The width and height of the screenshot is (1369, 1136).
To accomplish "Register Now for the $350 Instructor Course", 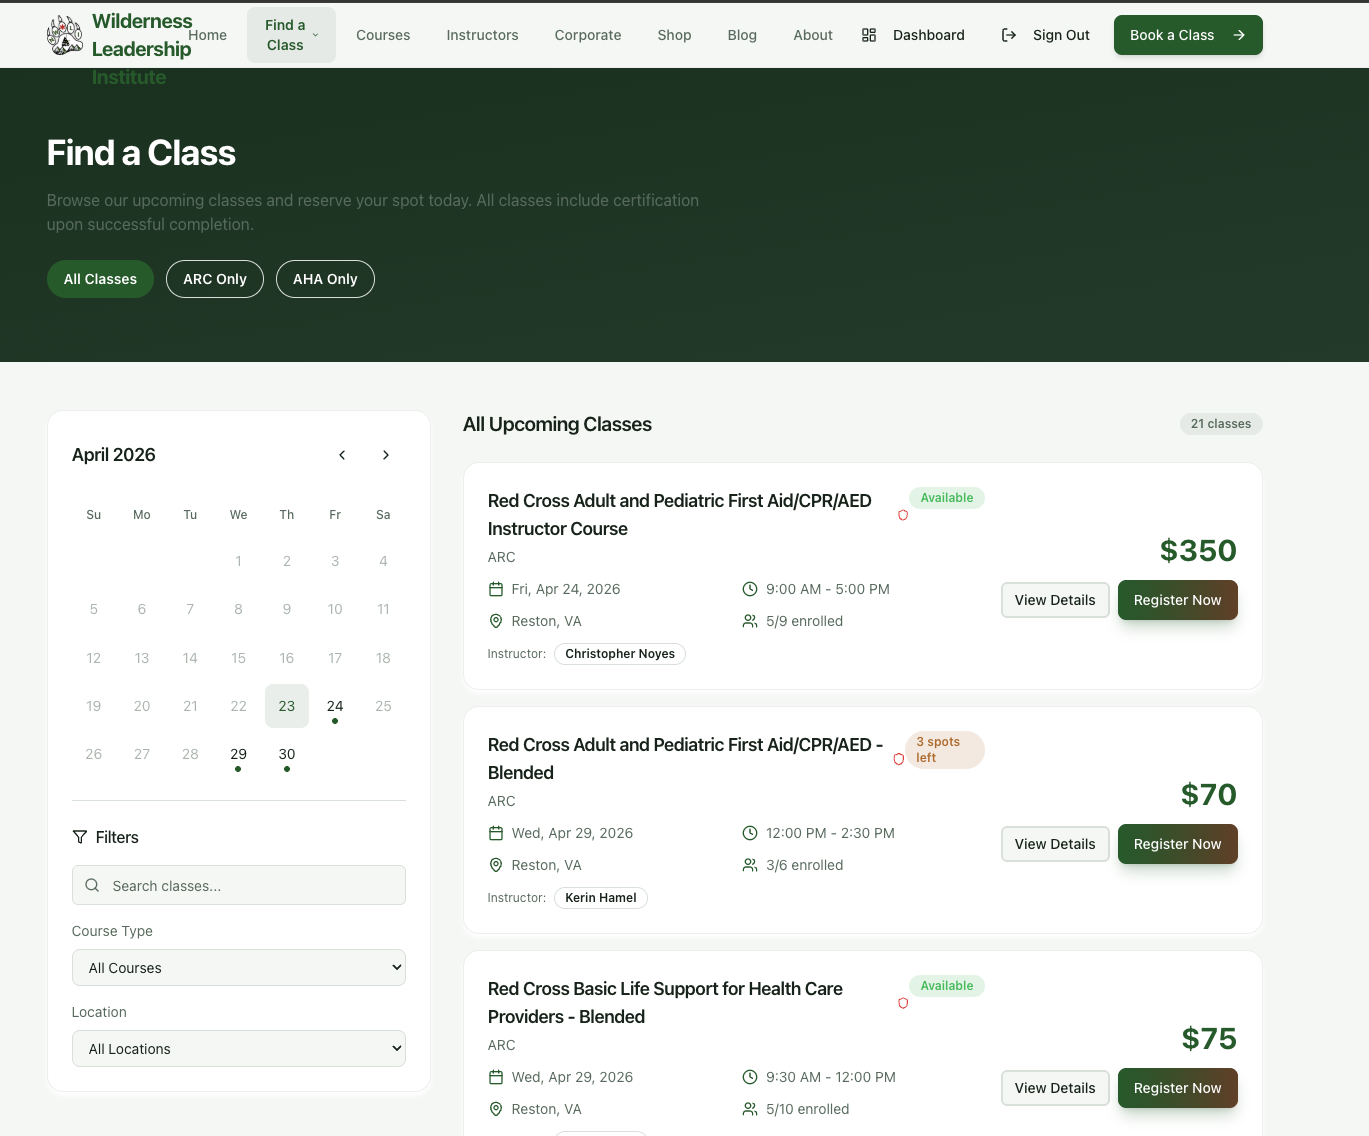I will pos(1177,600).
